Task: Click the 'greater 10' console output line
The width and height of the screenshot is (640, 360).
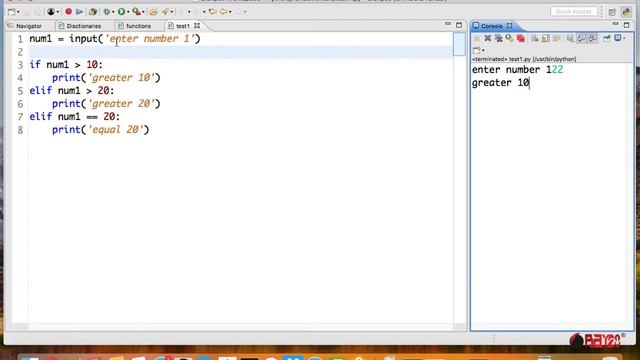Action: coord(500,83)
